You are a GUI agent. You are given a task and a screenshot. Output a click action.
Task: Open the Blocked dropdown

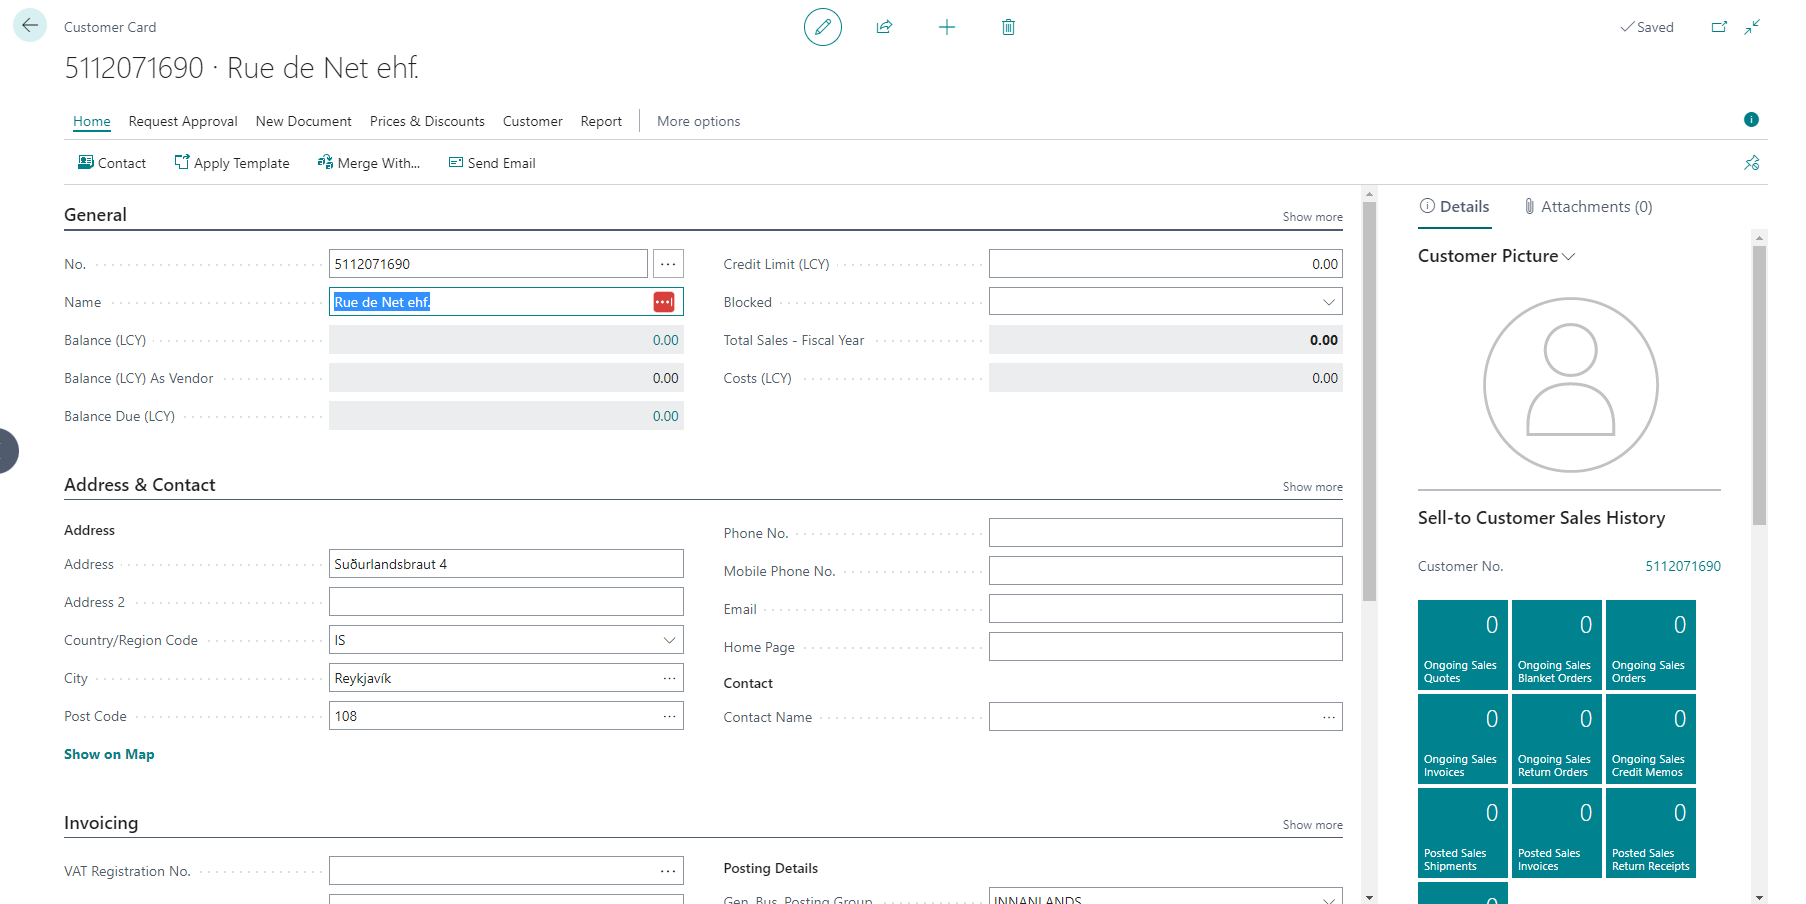(1328, 302)
